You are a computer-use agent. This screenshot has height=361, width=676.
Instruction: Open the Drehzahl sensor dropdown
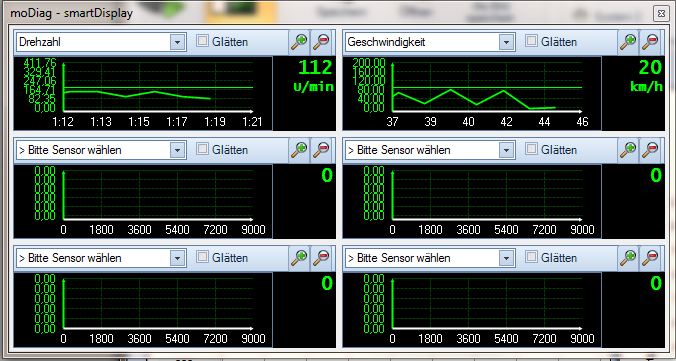178,42
